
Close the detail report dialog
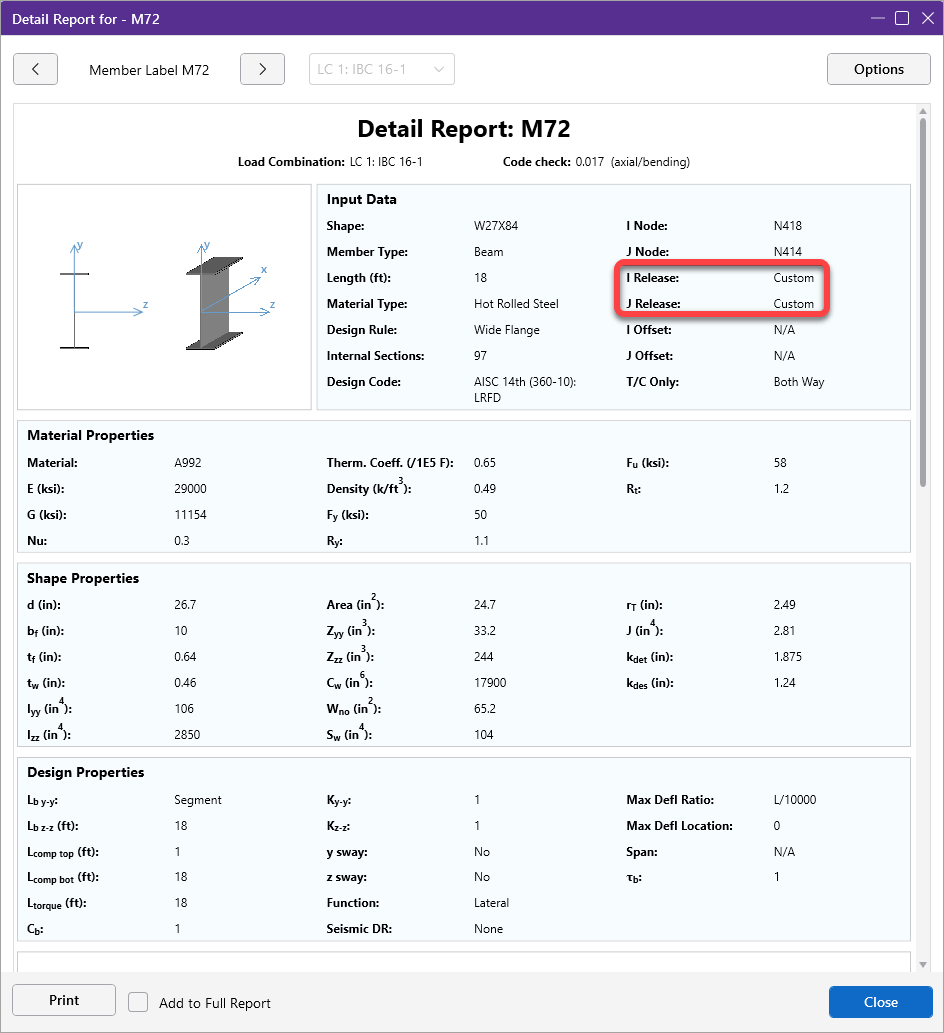pyautogui.click(x=880, y=1002)
